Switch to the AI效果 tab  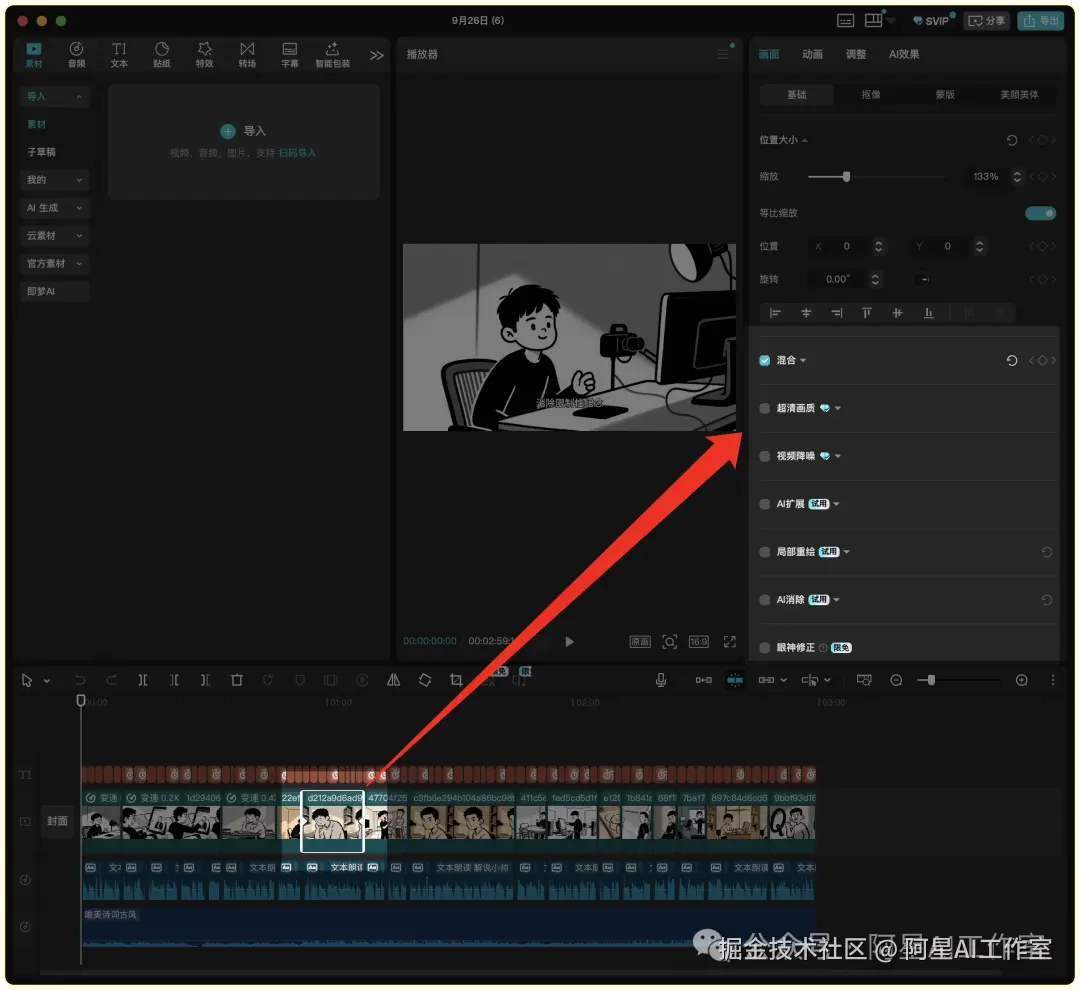point(904,54)
